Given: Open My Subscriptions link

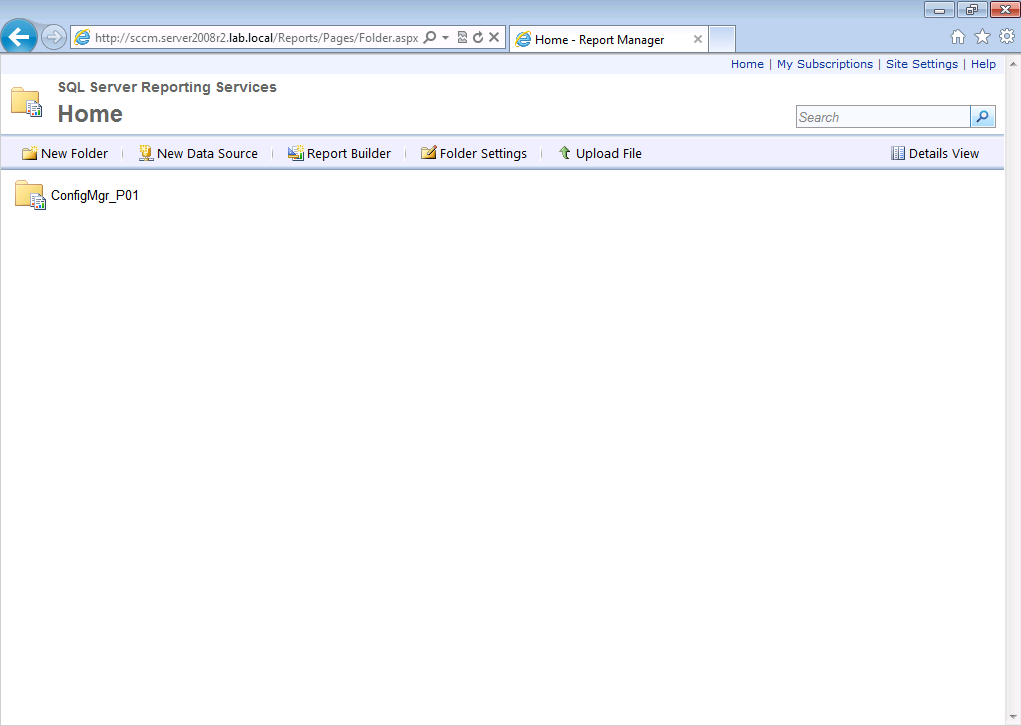Looking at the screenshot, I should (x=824, y=64).
